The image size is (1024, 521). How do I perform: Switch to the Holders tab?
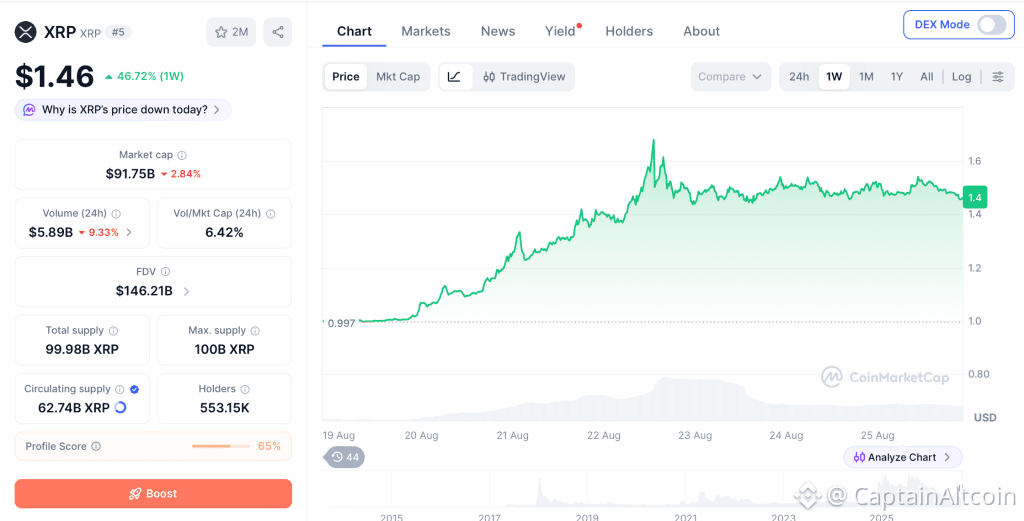[629, 31]
